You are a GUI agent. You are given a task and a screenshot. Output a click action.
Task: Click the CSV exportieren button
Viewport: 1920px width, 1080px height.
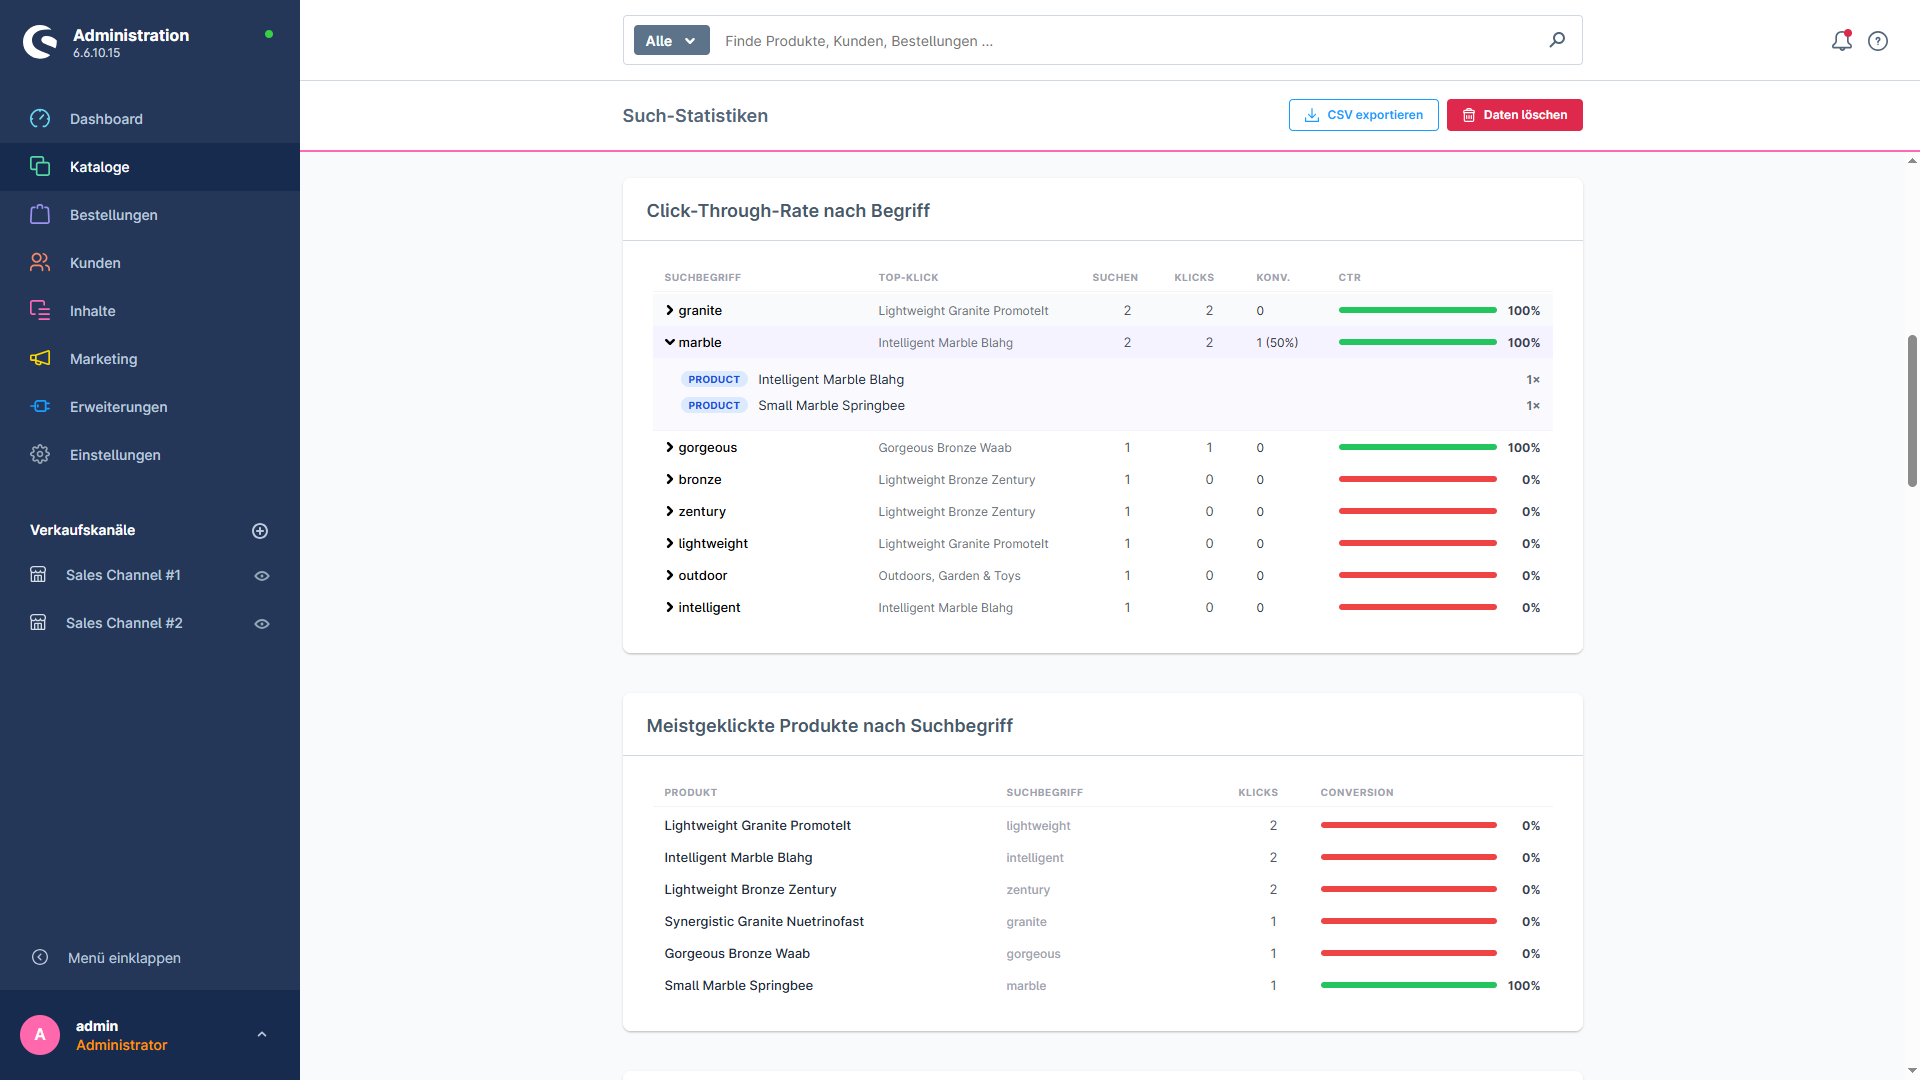tap(1364, 115)
